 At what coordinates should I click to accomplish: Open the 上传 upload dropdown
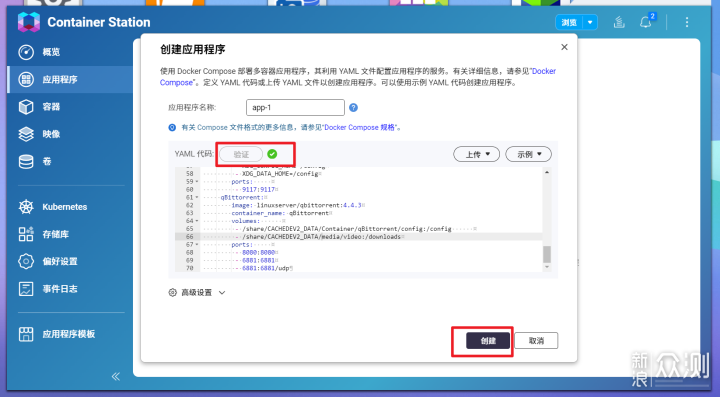(x=477, y=154)
